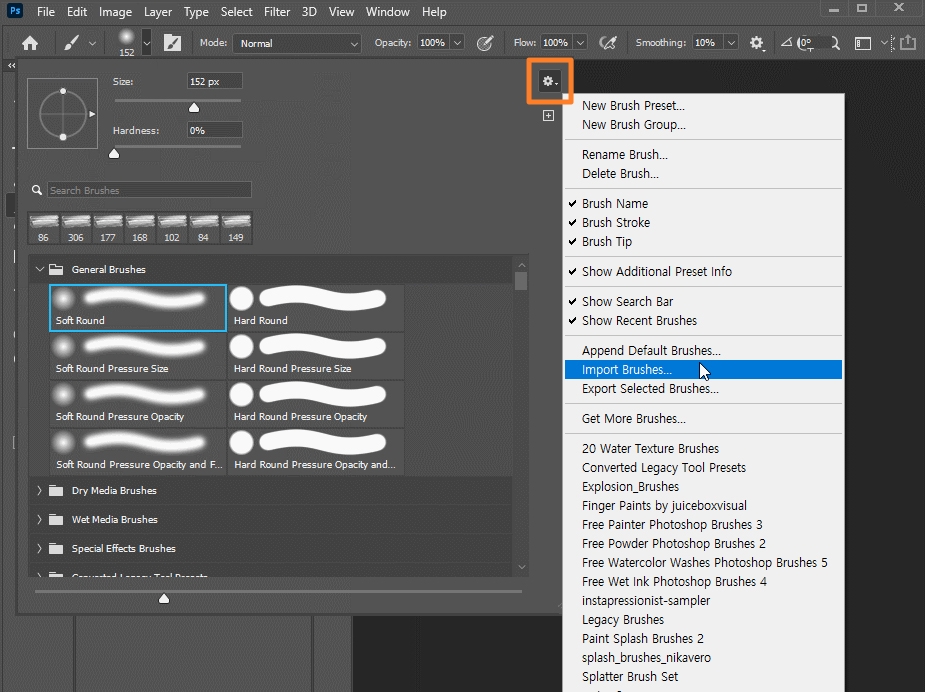Collapse the General Brushes group
This screenshot has height=692, width=925.
pyautogui.click(x=40, y=270)
